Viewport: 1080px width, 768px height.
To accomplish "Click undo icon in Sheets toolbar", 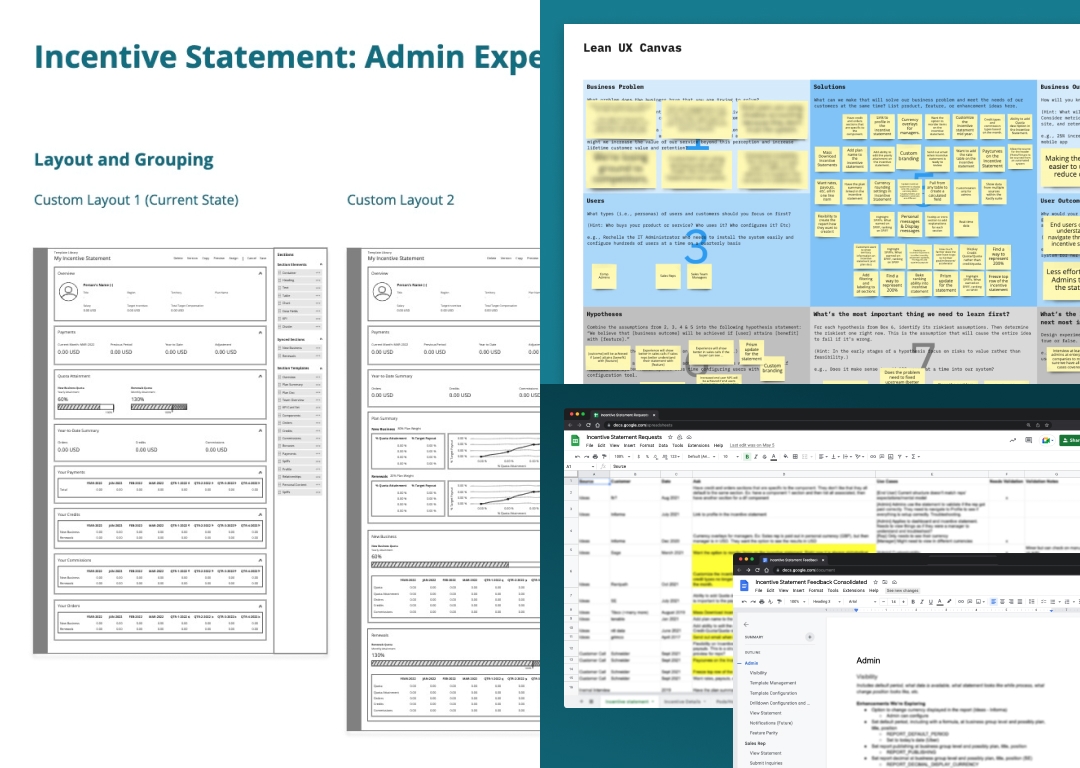I will pos(577,457).
